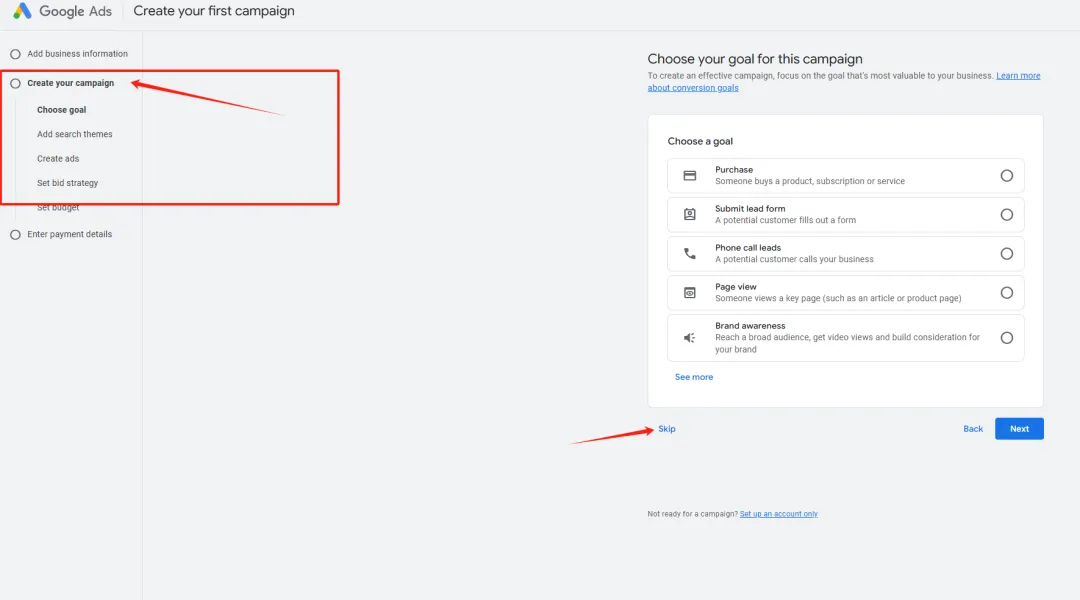Click the Brand awareness megaphone icon

point(689,338)
